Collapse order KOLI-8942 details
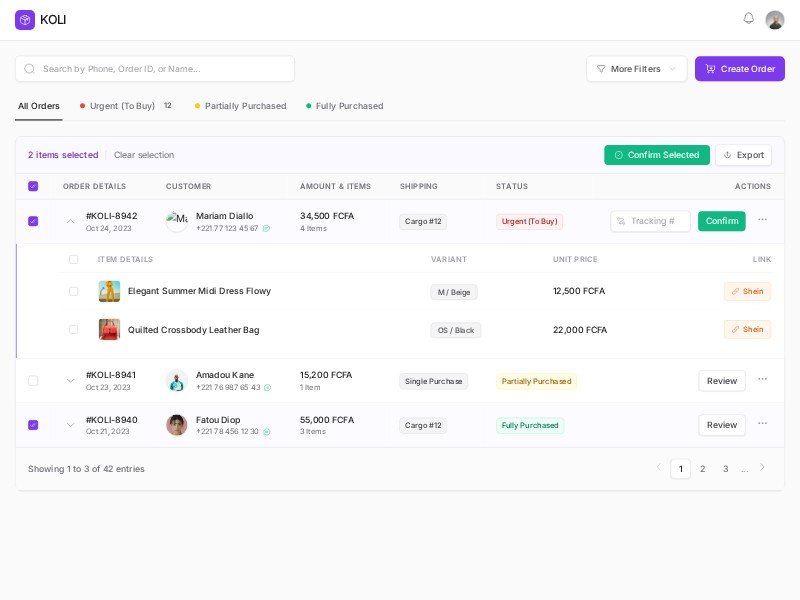Screen dimensions: 800x600 tap(70, 221)
